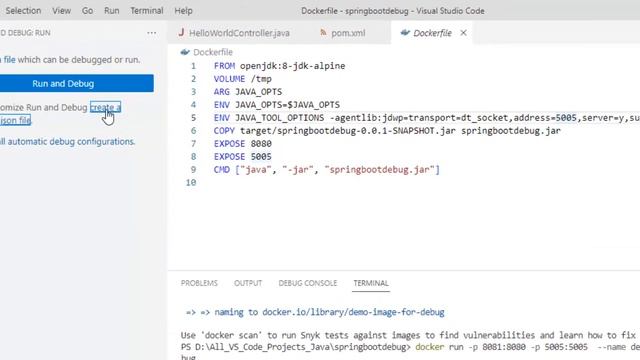Open the View menu

[61, 11]
